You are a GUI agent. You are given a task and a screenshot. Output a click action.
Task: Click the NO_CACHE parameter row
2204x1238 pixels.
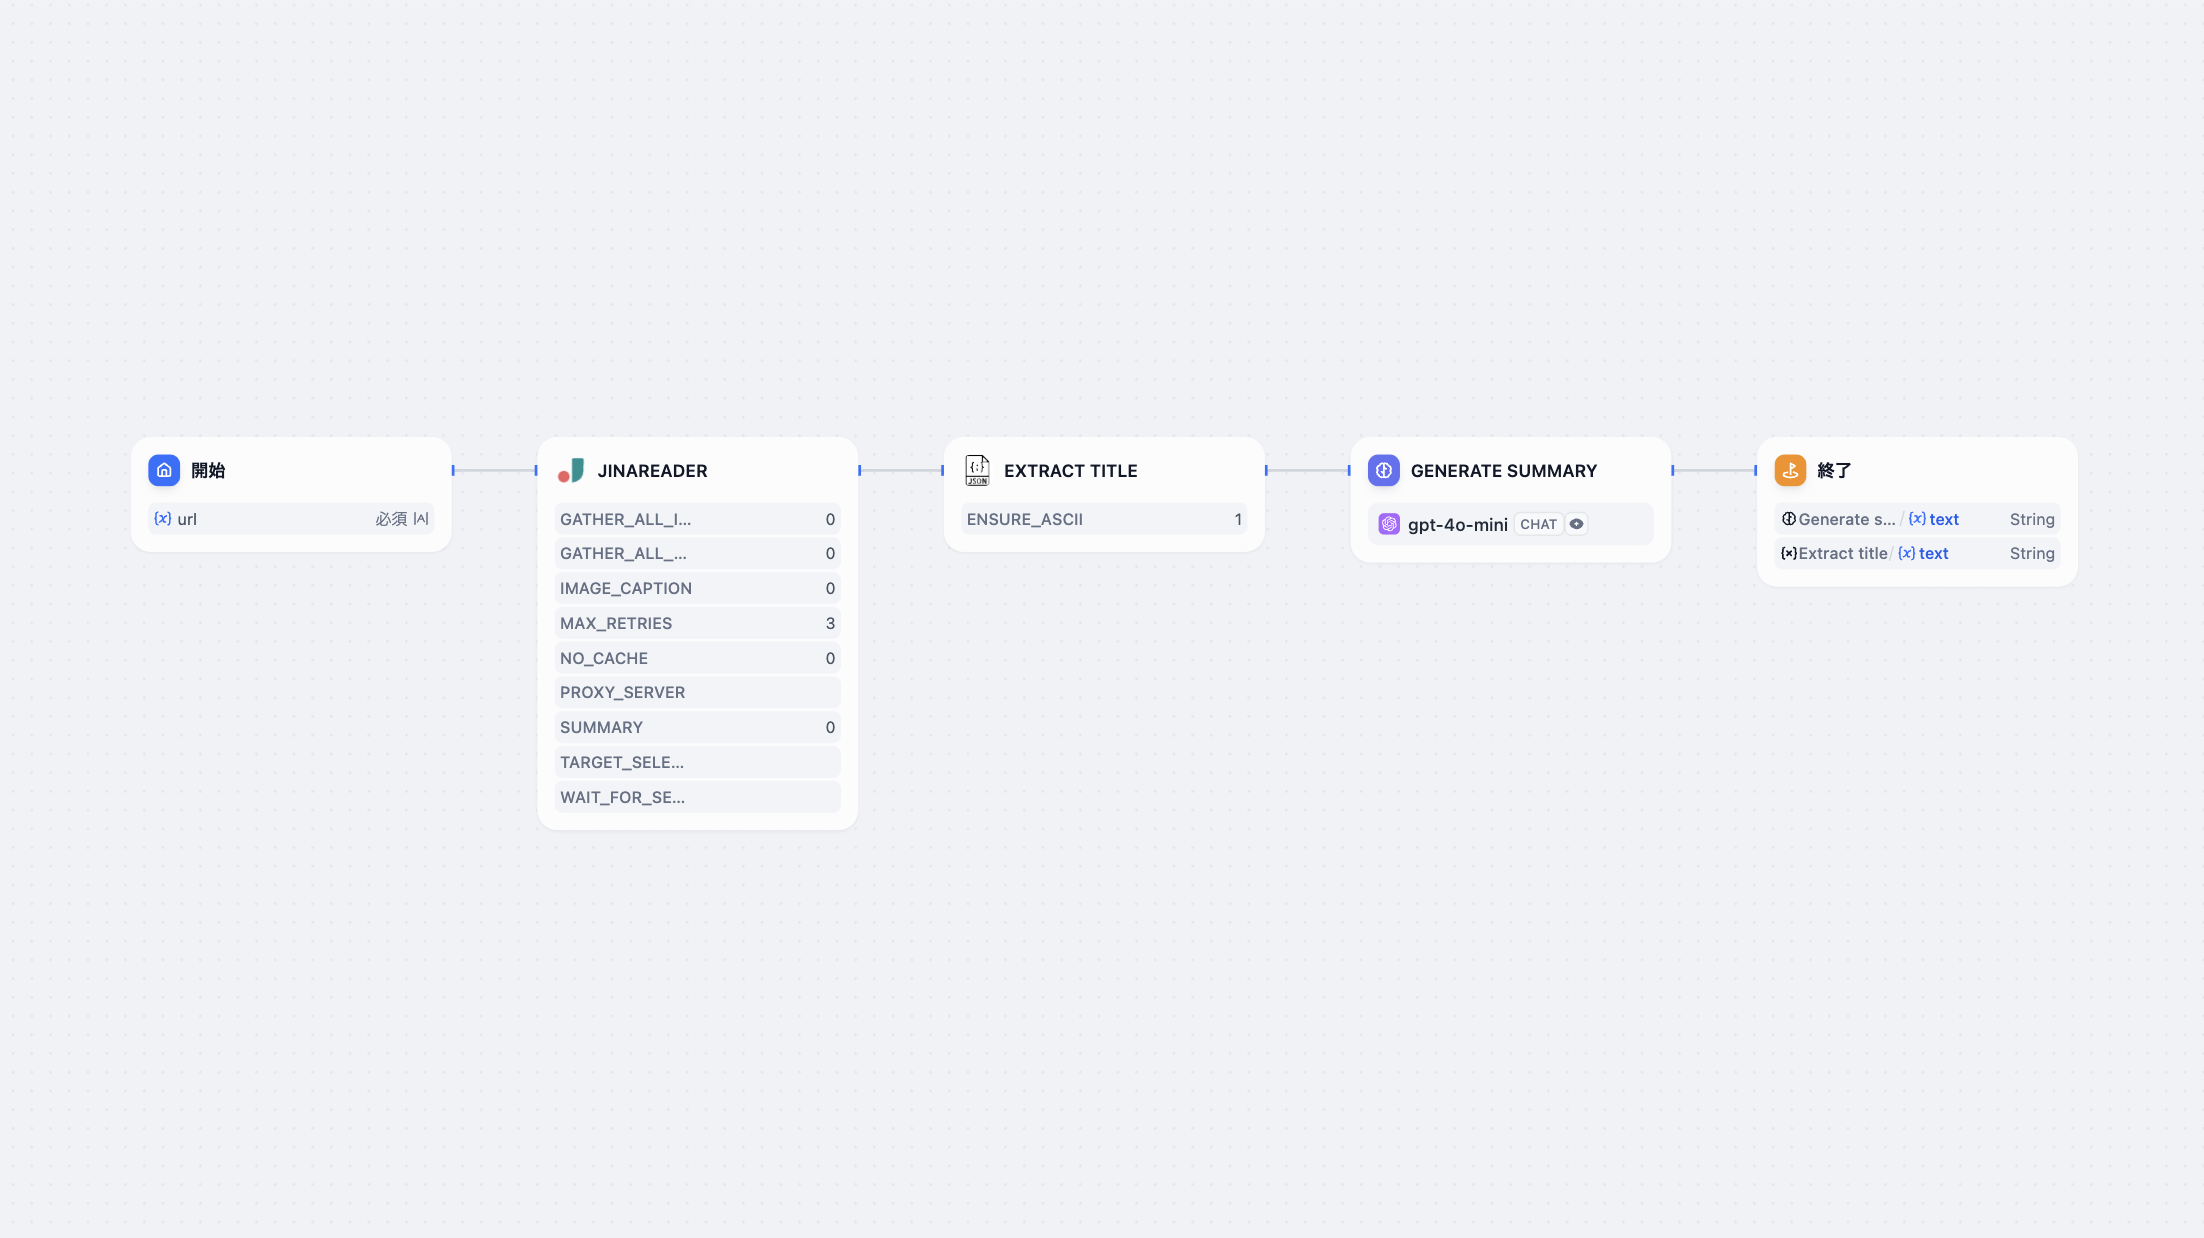697,658
